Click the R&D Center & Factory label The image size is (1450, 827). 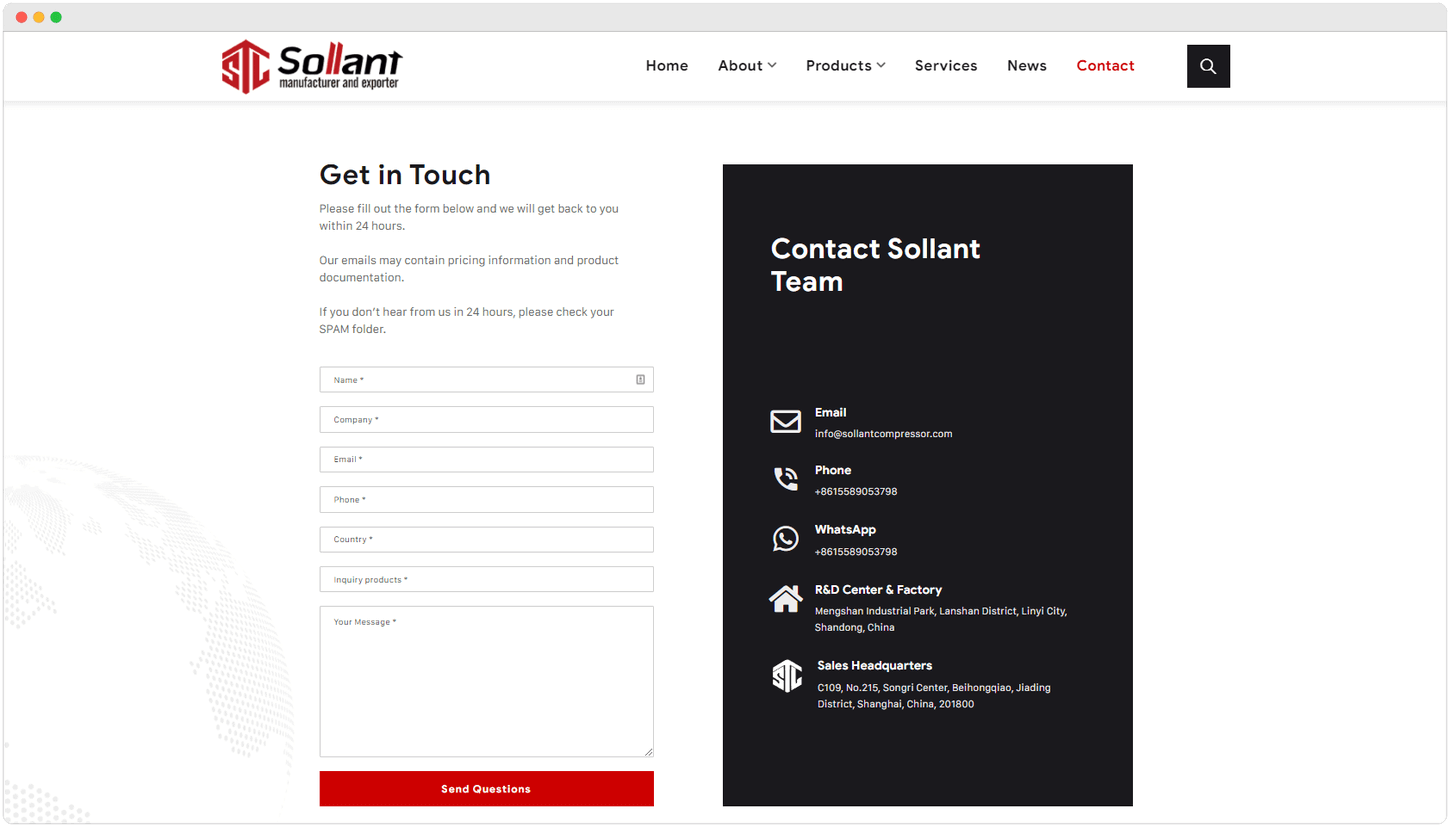878,590
